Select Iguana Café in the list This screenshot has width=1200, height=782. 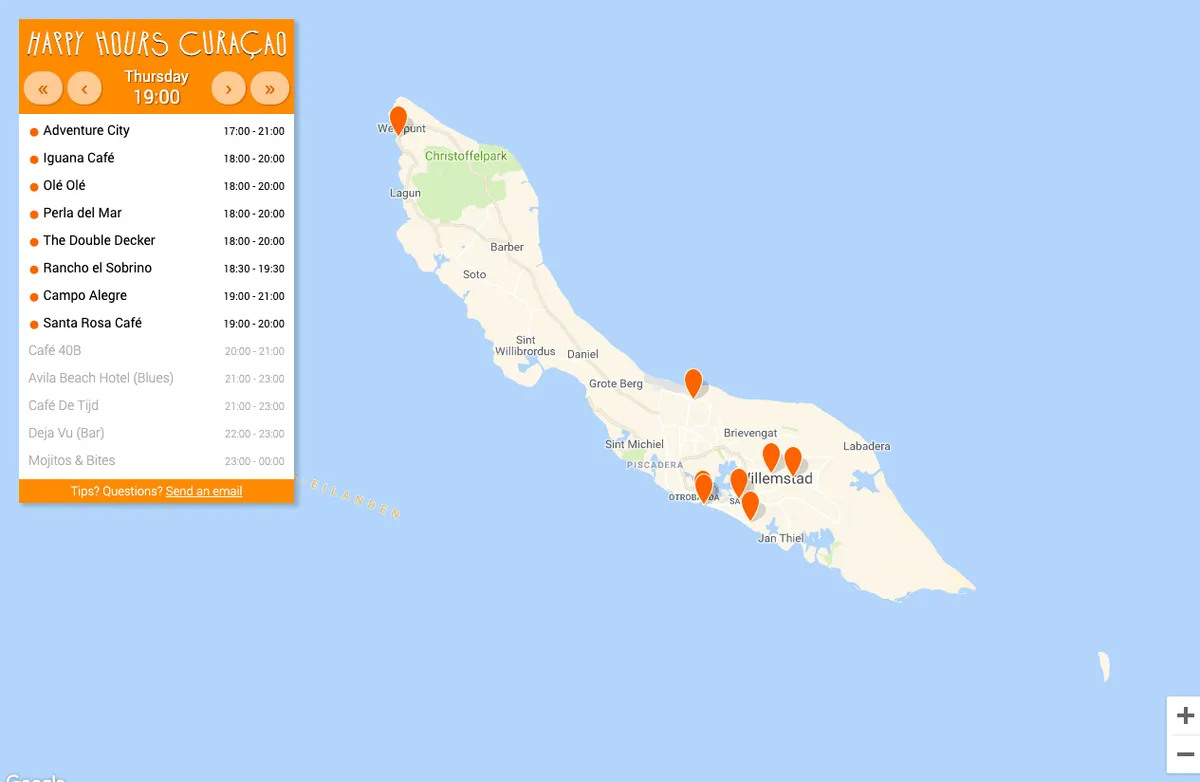pos(157,158)
